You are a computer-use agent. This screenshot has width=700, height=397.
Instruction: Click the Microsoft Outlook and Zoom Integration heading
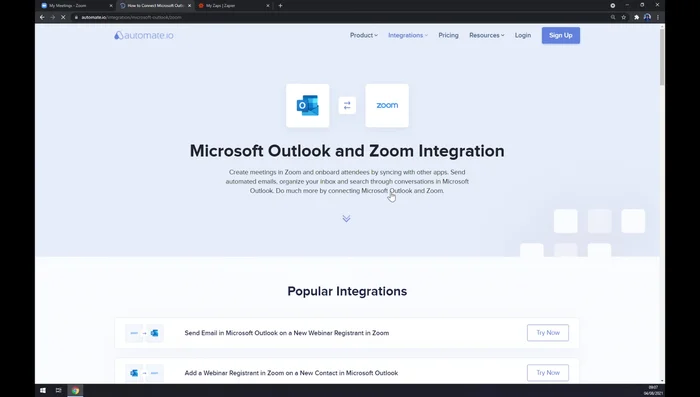click(x=347, y=151)
